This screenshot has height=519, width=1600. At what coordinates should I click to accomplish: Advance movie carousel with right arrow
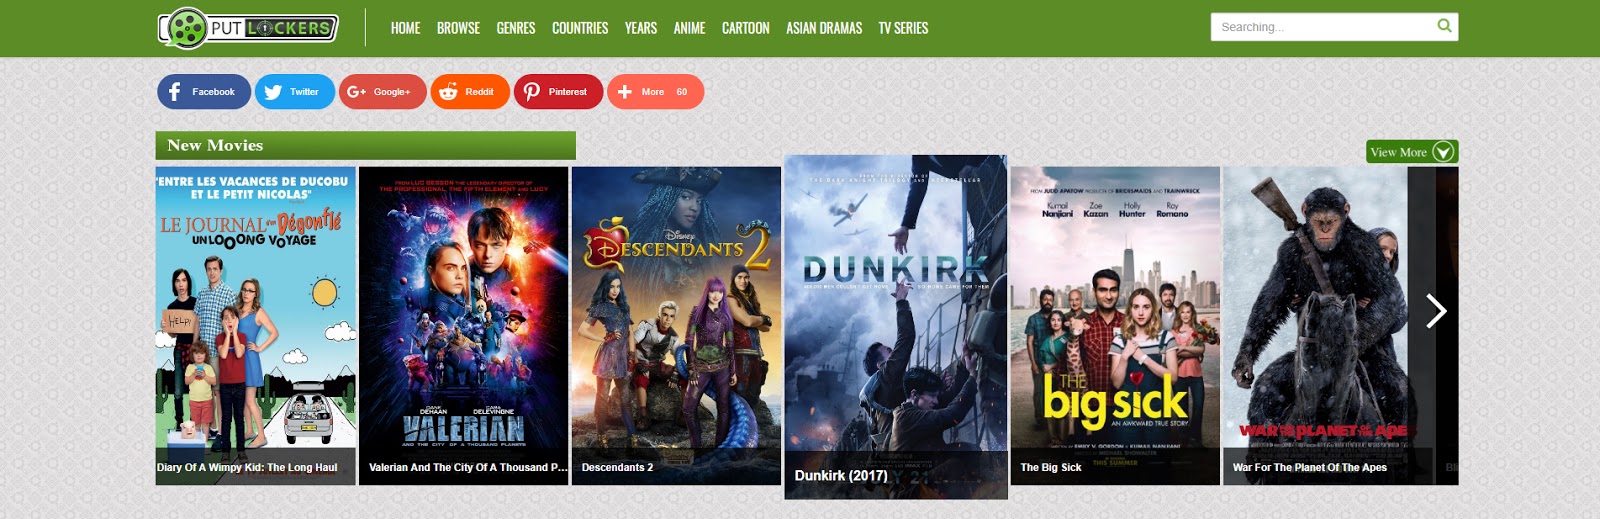click(1436, 311)
